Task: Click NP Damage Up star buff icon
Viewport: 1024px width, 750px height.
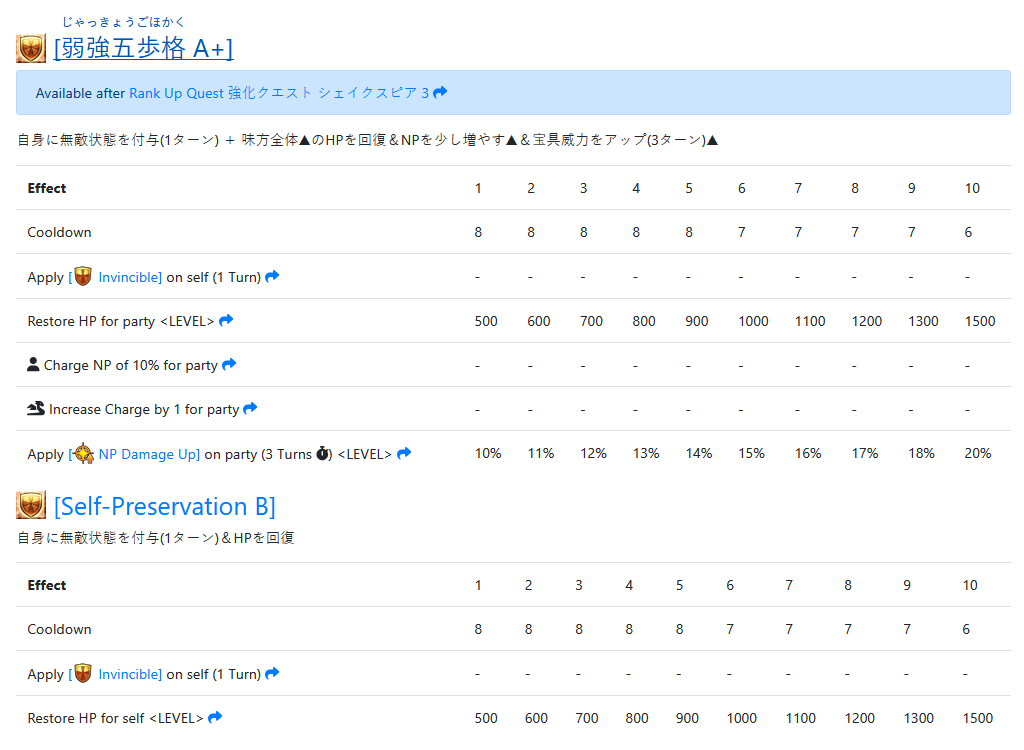Action: coord(83,453)
